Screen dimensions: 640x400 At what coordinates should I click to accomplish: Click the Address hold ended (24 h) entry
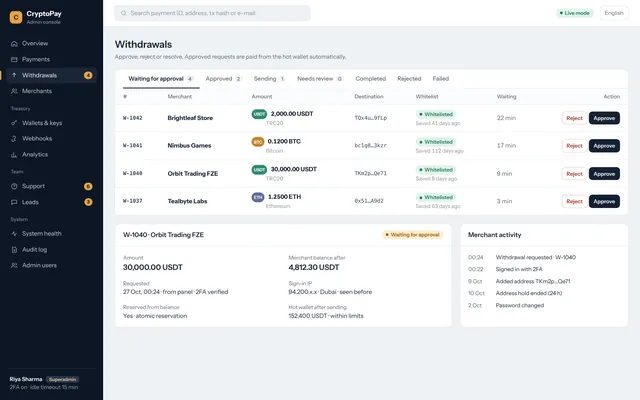(529, 293)
